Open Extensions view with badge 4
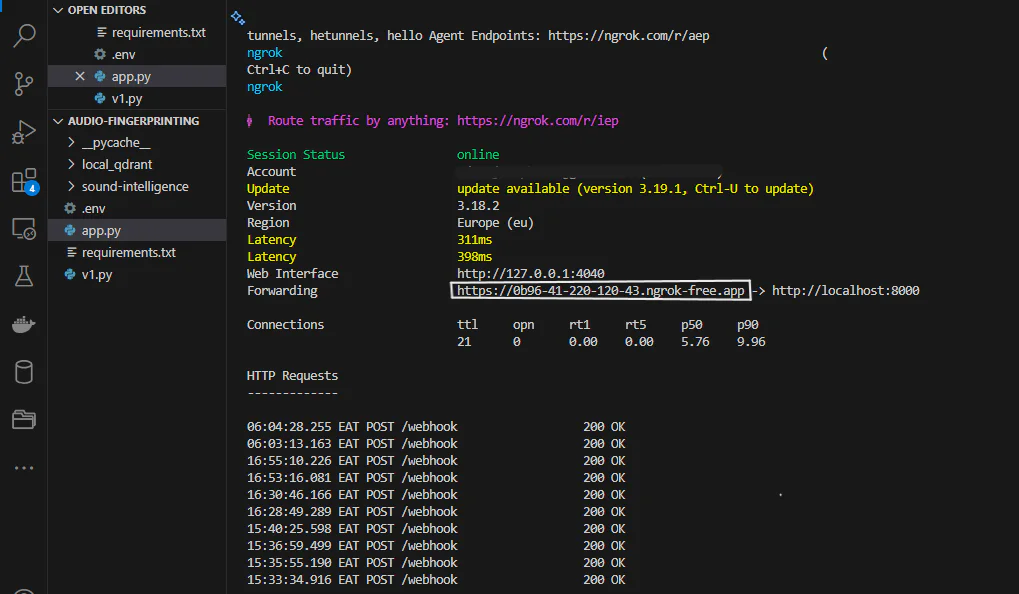Screen dimensions: 1019x594 [x=25, y=181]
